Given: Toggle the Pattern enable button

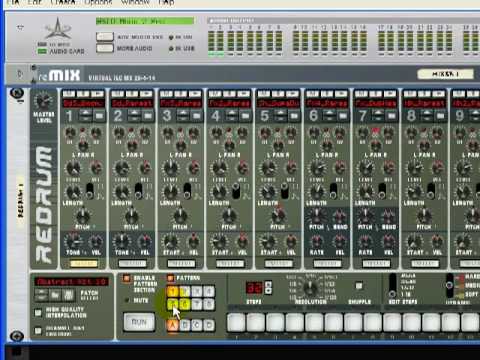Looking at the screenshot, I should tap(170, 278).
